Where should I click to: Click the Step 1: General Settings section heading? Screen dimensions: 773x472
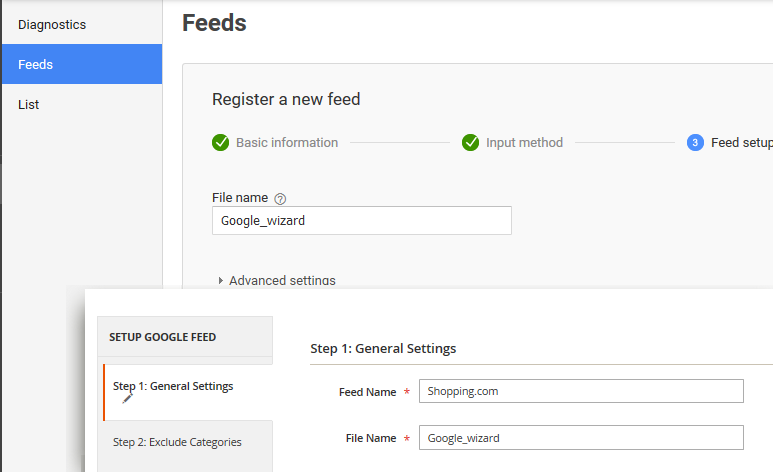click(x=383, y=349)
